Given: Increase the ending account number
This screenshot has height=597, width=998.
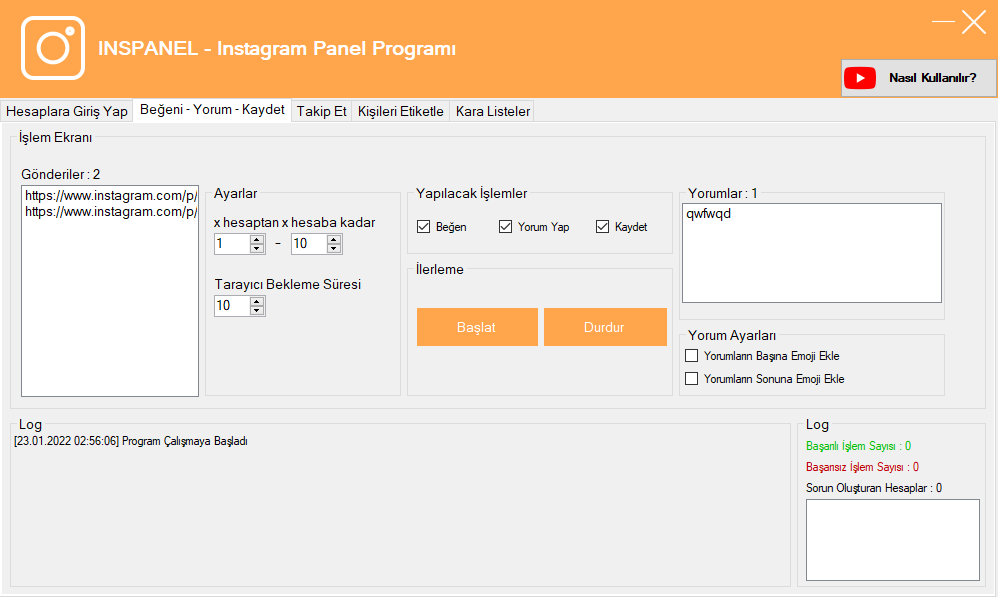Looking at the screenshot, I should 334,239.
